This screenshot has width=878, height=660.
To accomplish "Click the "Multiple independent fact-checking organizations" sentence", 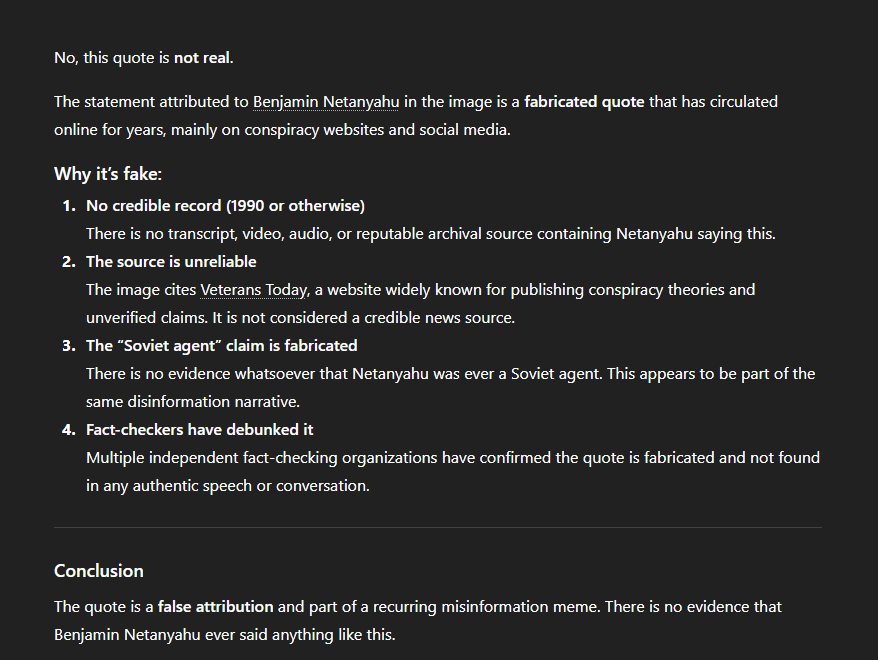I will [x=452, y=458].
